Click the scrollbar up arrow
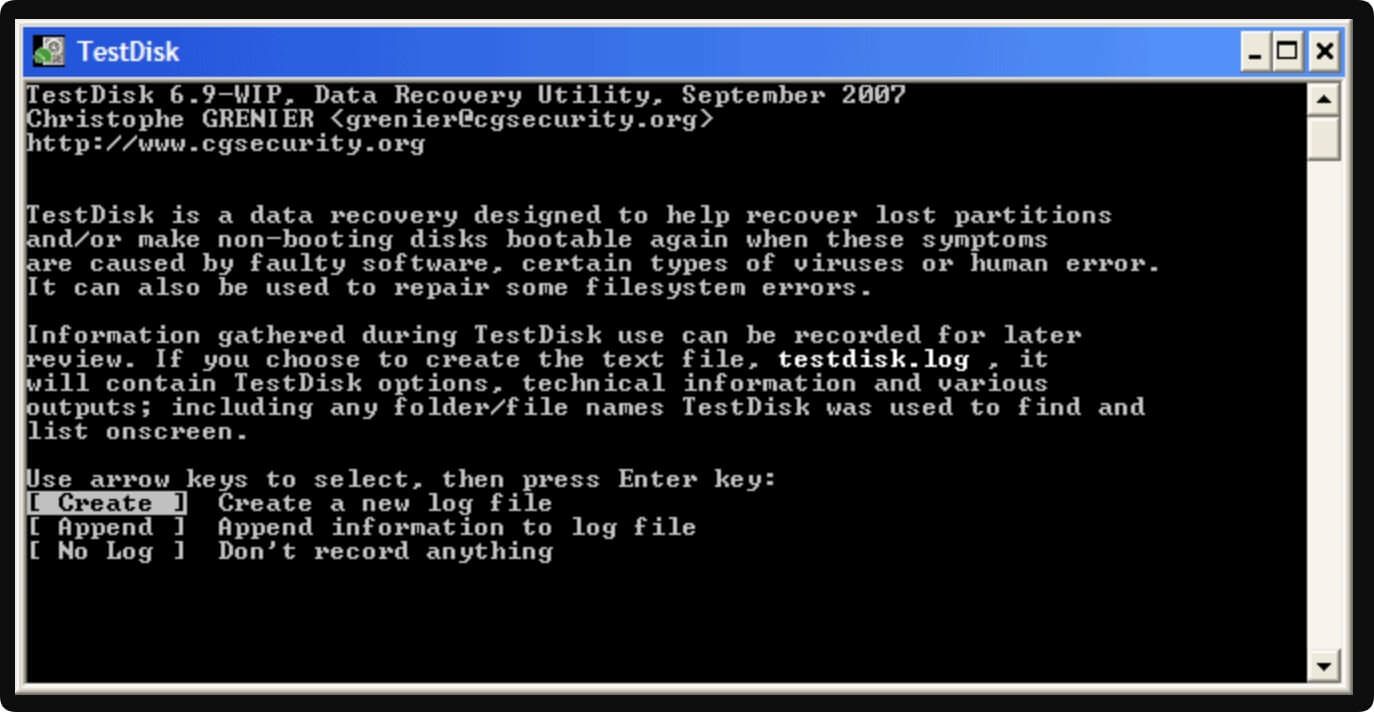Image resolution: width=1374 pixels, height=712 pixels. 1324,100
